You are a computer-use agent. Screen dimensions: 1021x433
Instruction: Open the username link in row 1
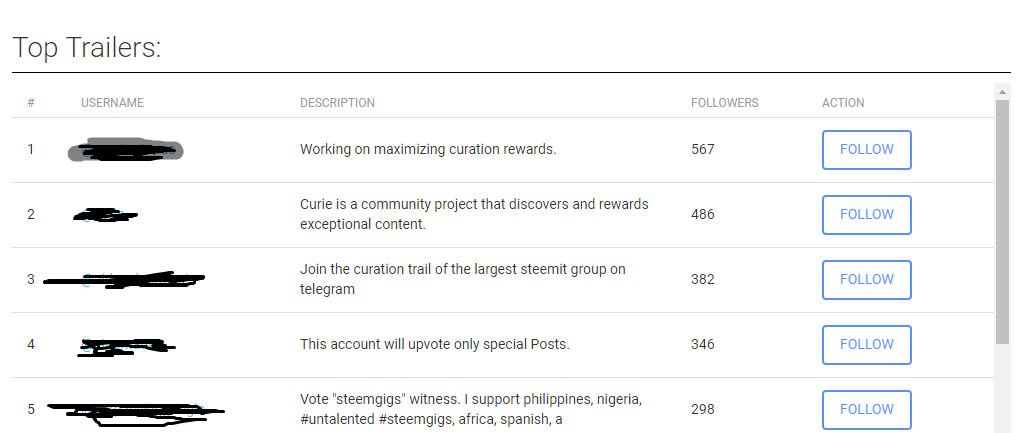pyautogui.click(x=126, y=150)
